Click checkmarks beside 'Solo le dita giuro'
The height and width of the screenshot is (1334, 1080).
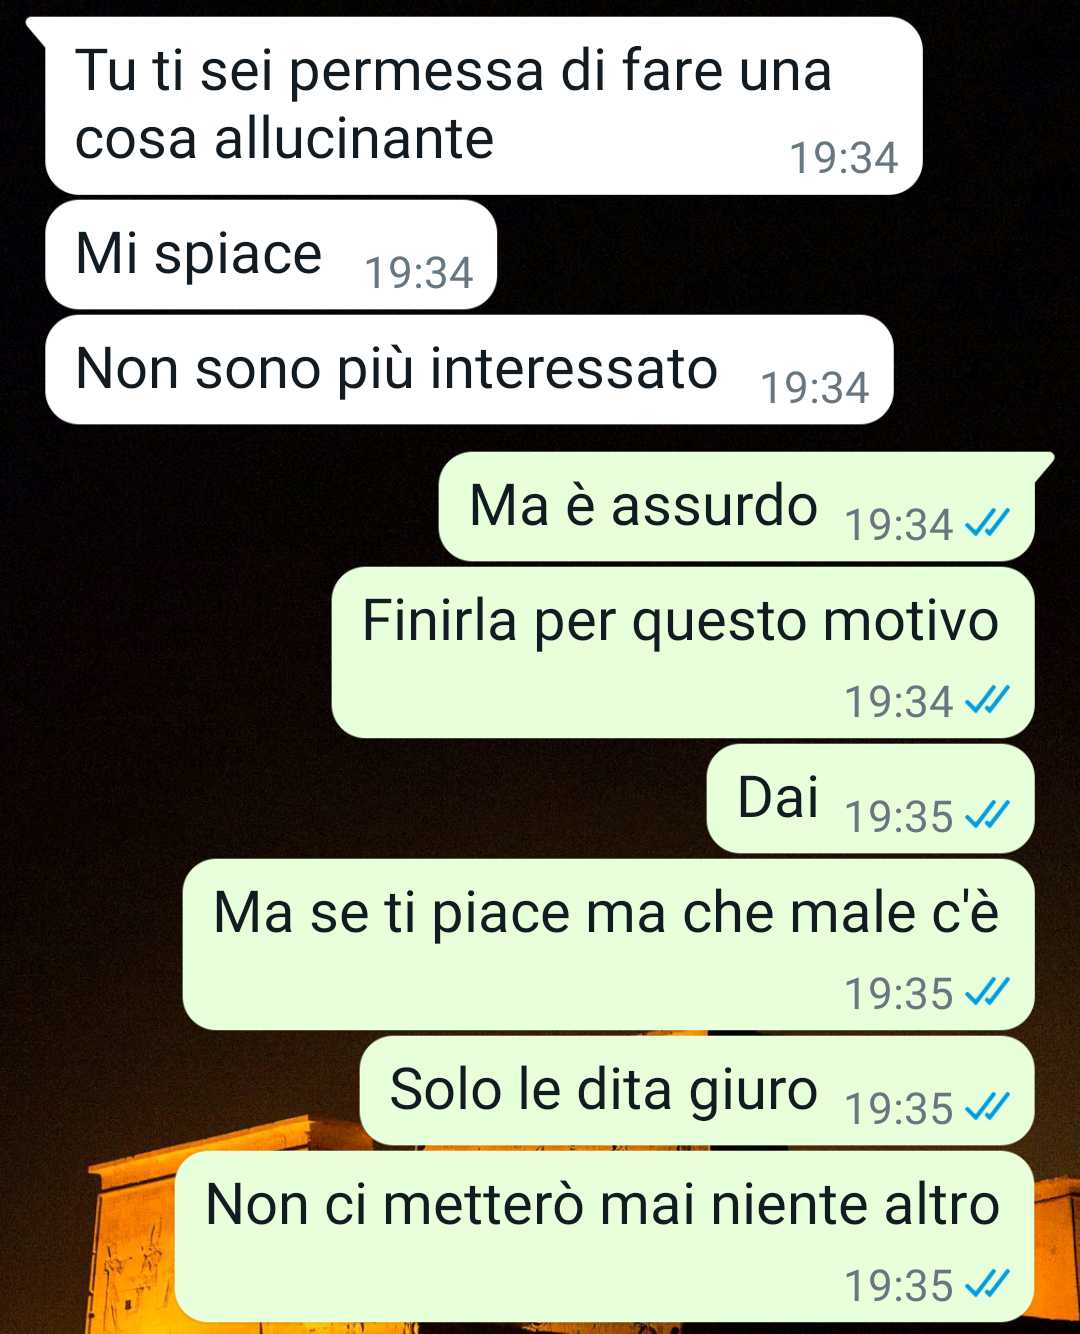987,1107
